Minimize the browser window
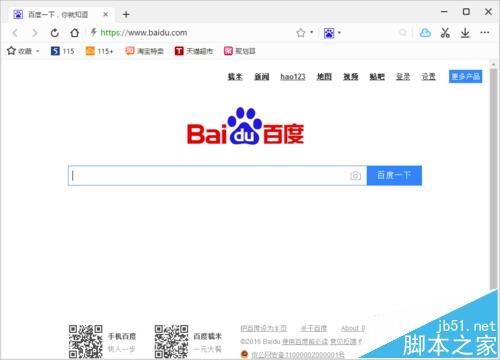 444,12
